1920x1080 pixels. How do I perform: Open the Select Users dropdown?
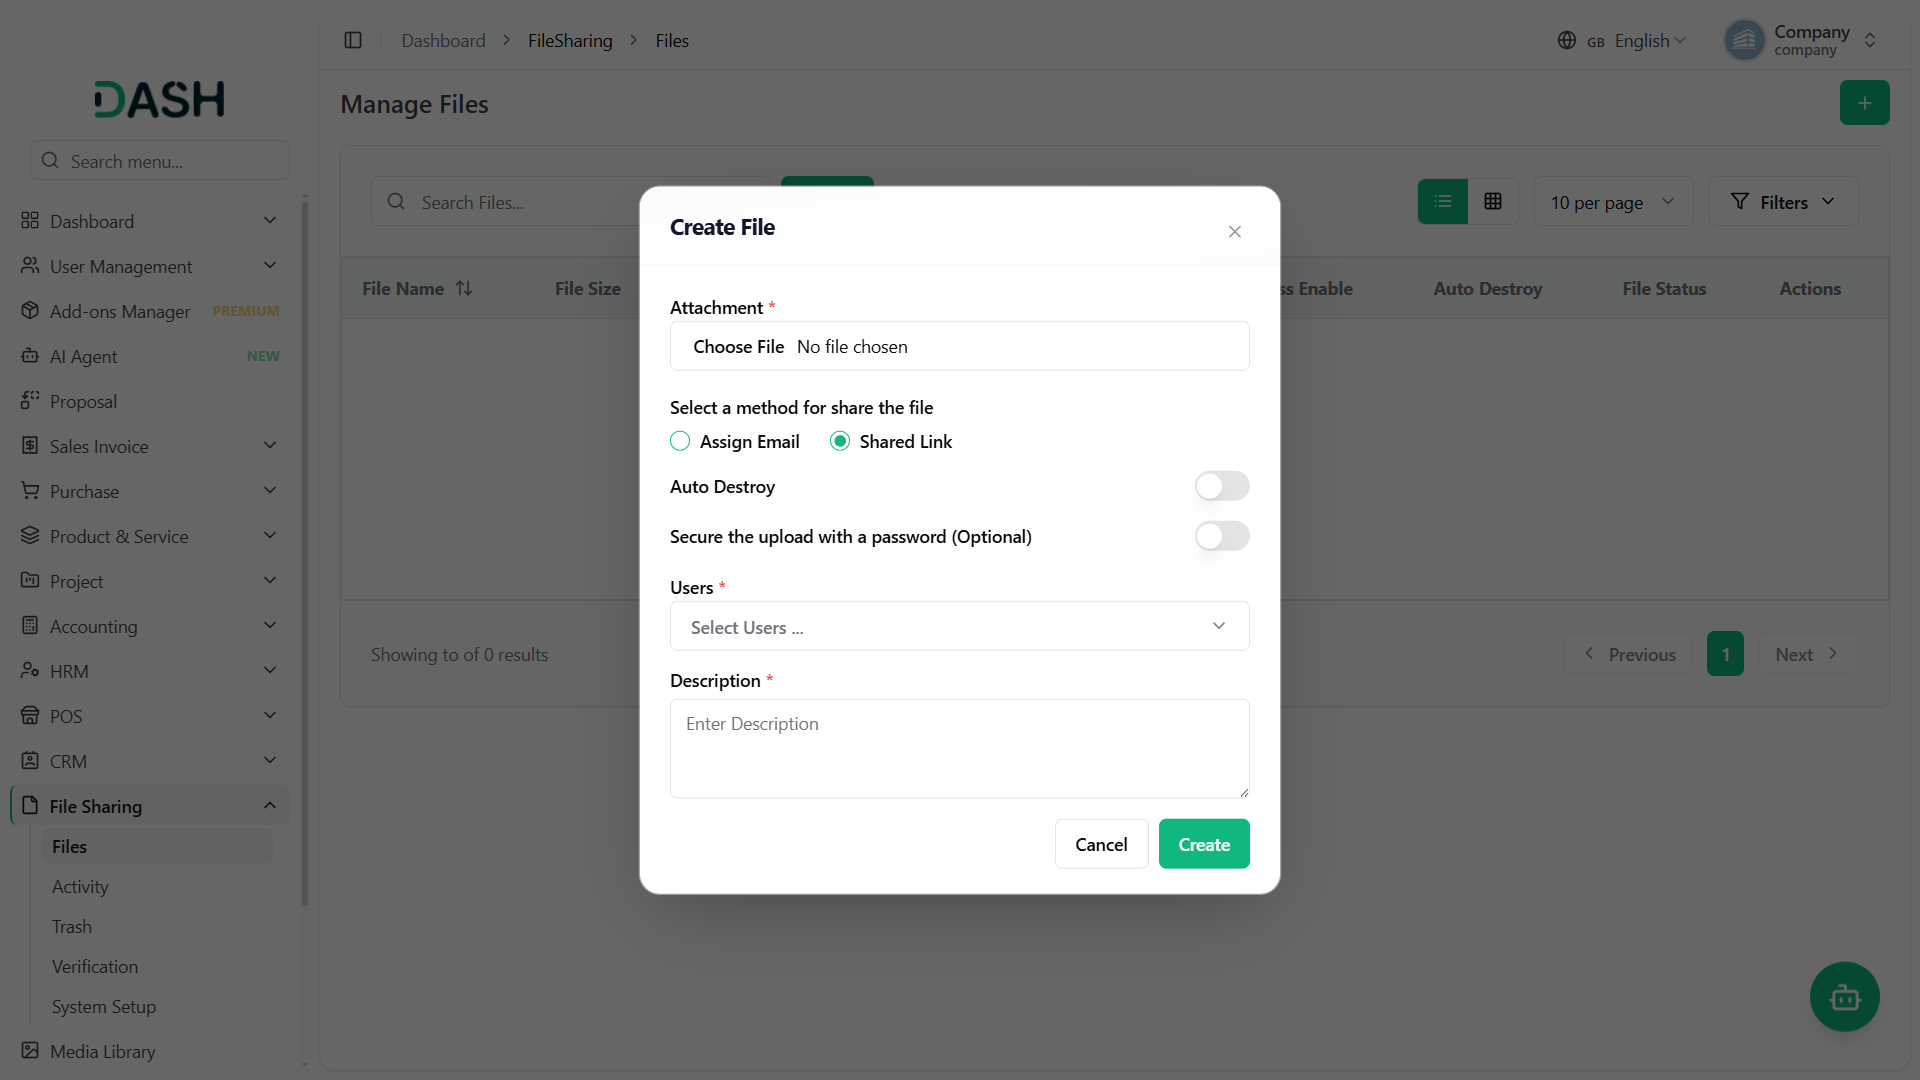[959, 626]
